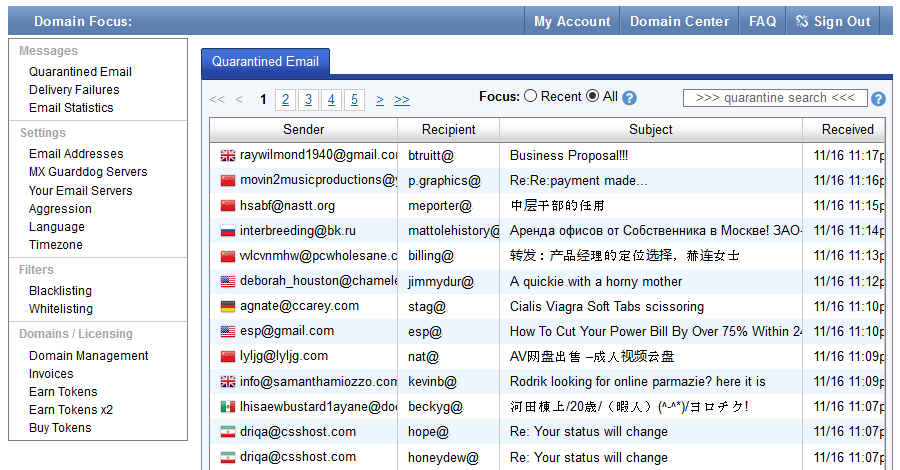Screen dimensions: 900x470
Task: Open the Quarantined Email tab
Action: pyautogui.click(x=265, y=62)
